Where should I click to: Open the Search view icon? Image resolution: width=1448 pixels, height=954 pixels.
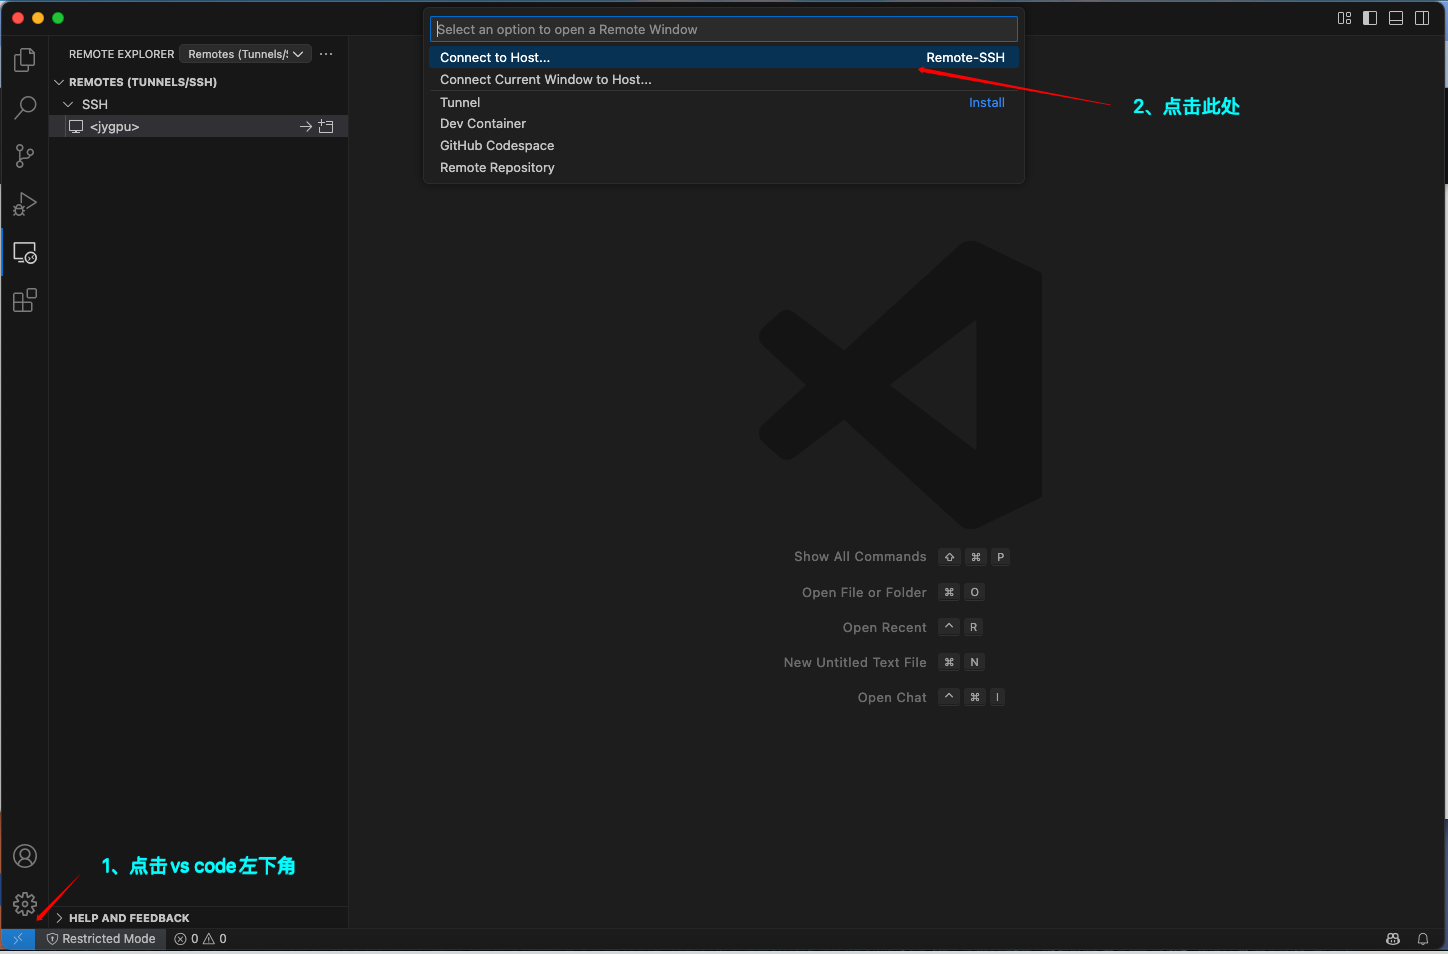click(25, 108)
